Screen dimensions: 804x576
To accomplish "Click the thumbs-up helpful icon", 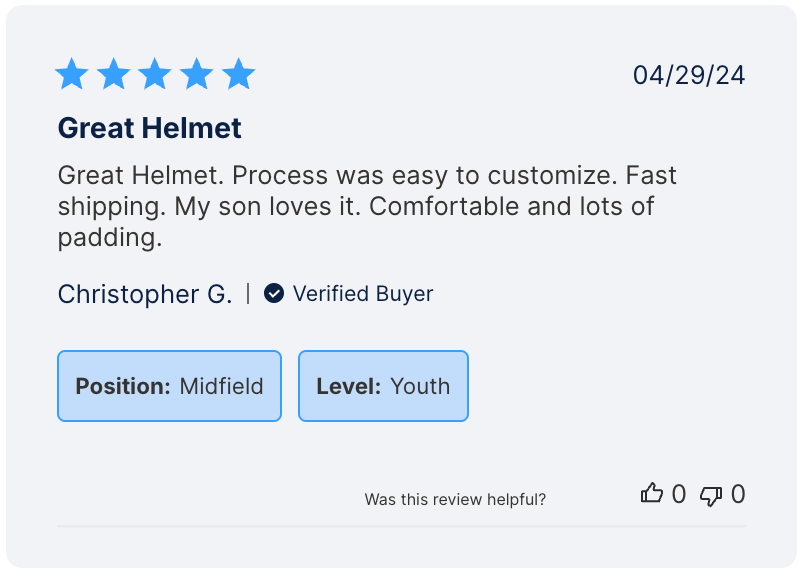I will (652, 494).
